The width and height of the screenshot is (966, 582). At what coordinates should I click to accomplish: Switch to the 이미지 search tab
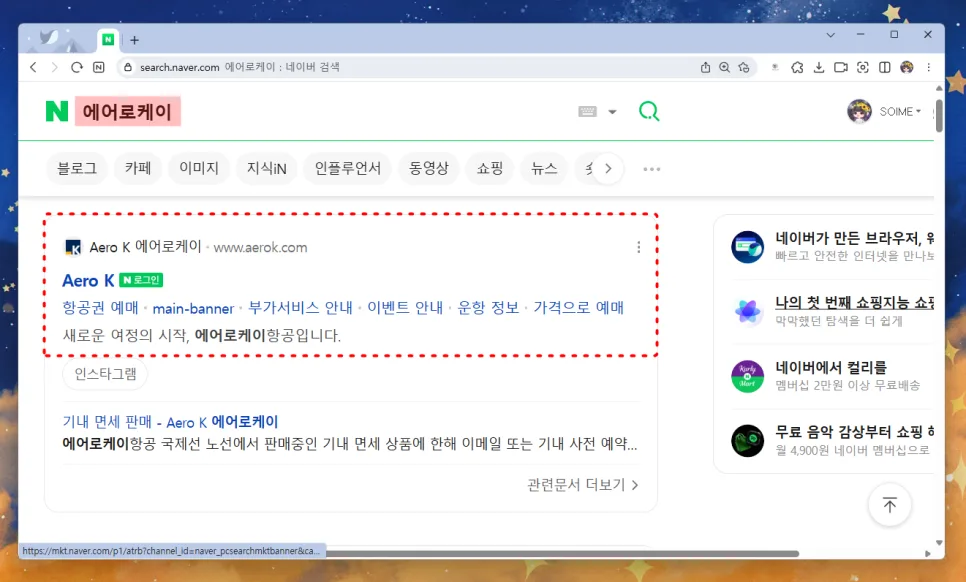click(x=199, y=169)
